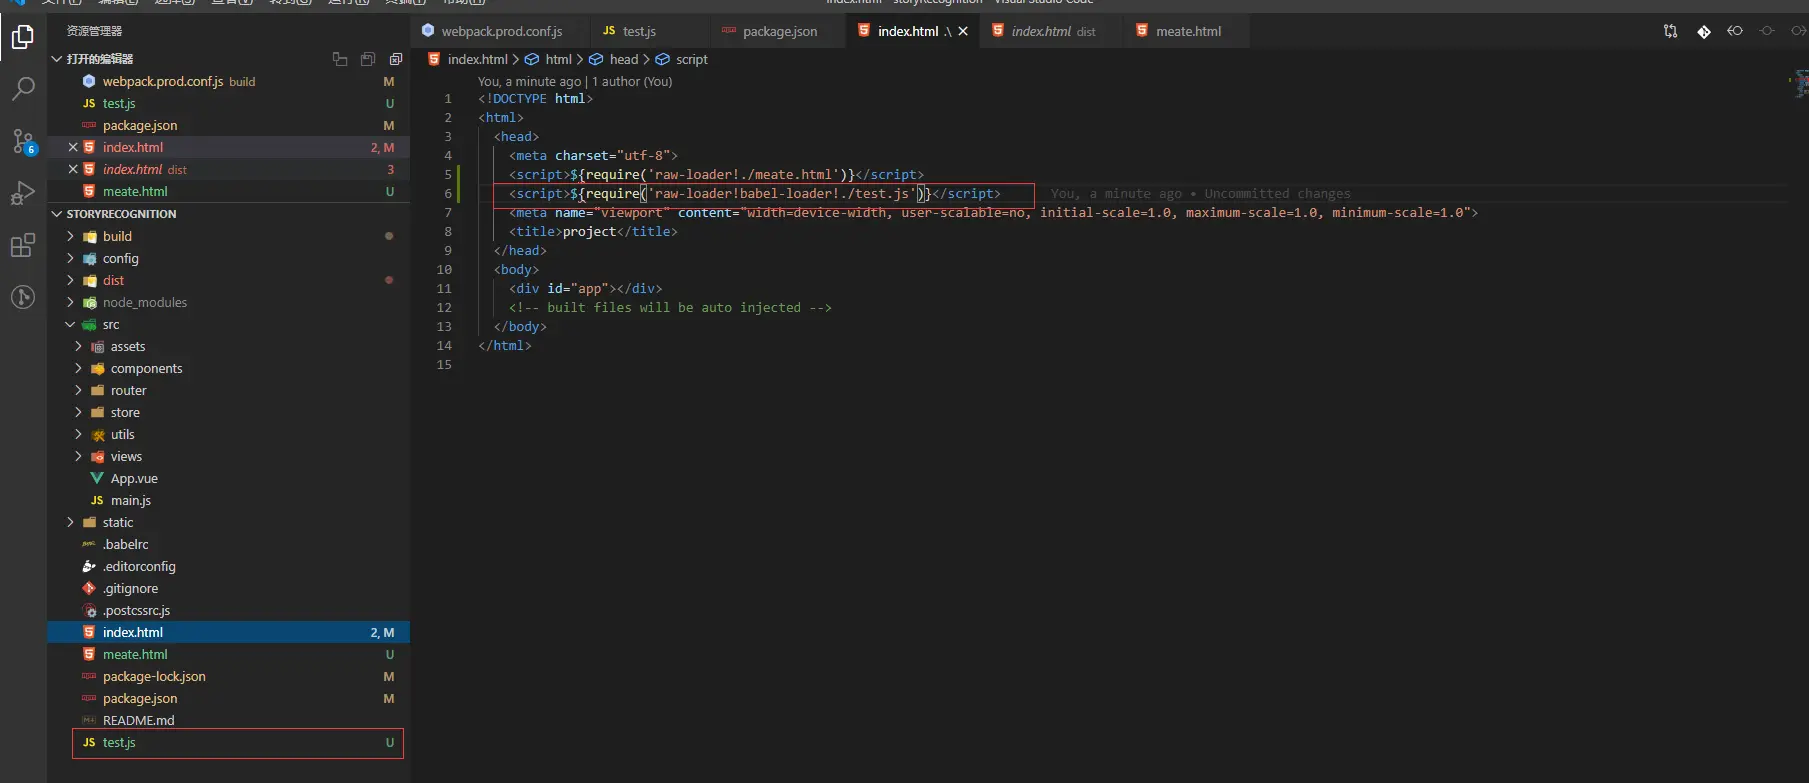1809x783 pixels.
Task: Expand the dist folder chevron
Action: point(70,280)
